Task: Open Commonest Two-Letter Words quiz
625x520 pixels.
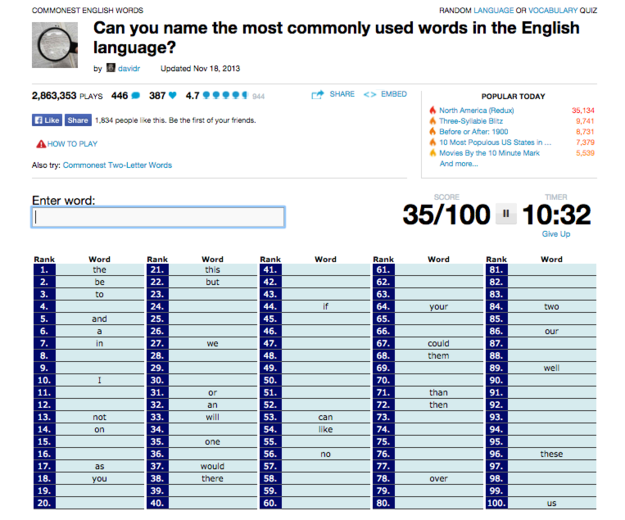Action: click(x=117, y=165)
